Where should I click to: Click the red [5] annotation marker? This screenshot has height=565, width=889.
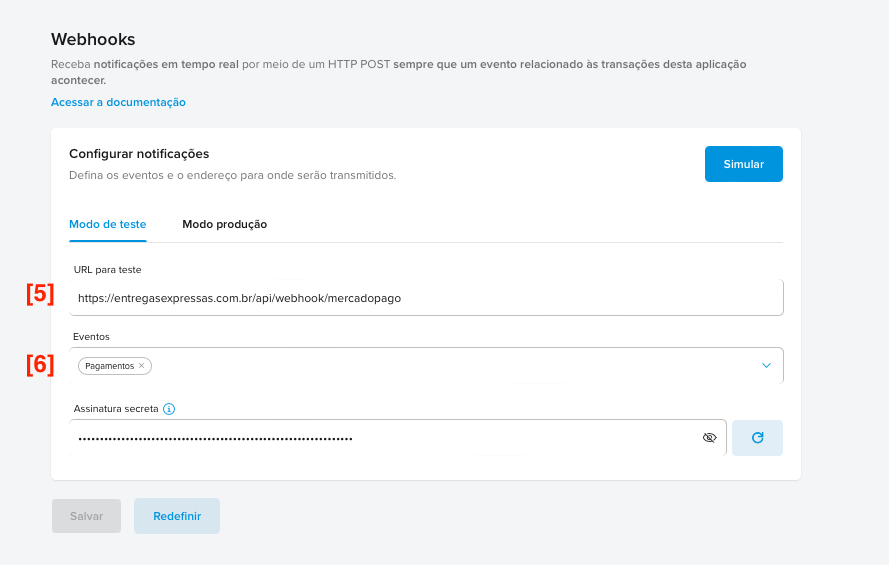point(40,294)
